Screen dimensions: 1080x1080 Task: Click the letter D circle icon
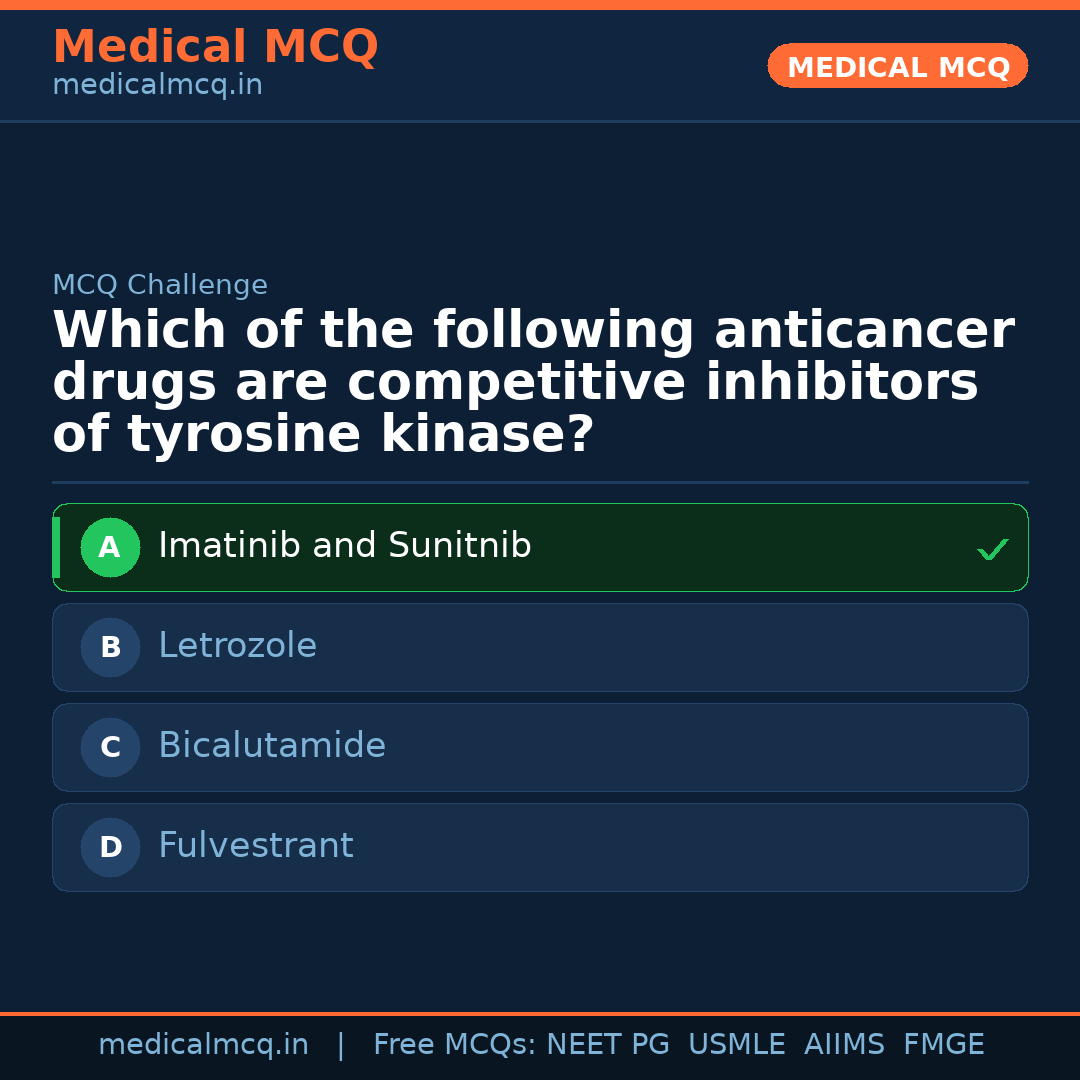[110, 847]
